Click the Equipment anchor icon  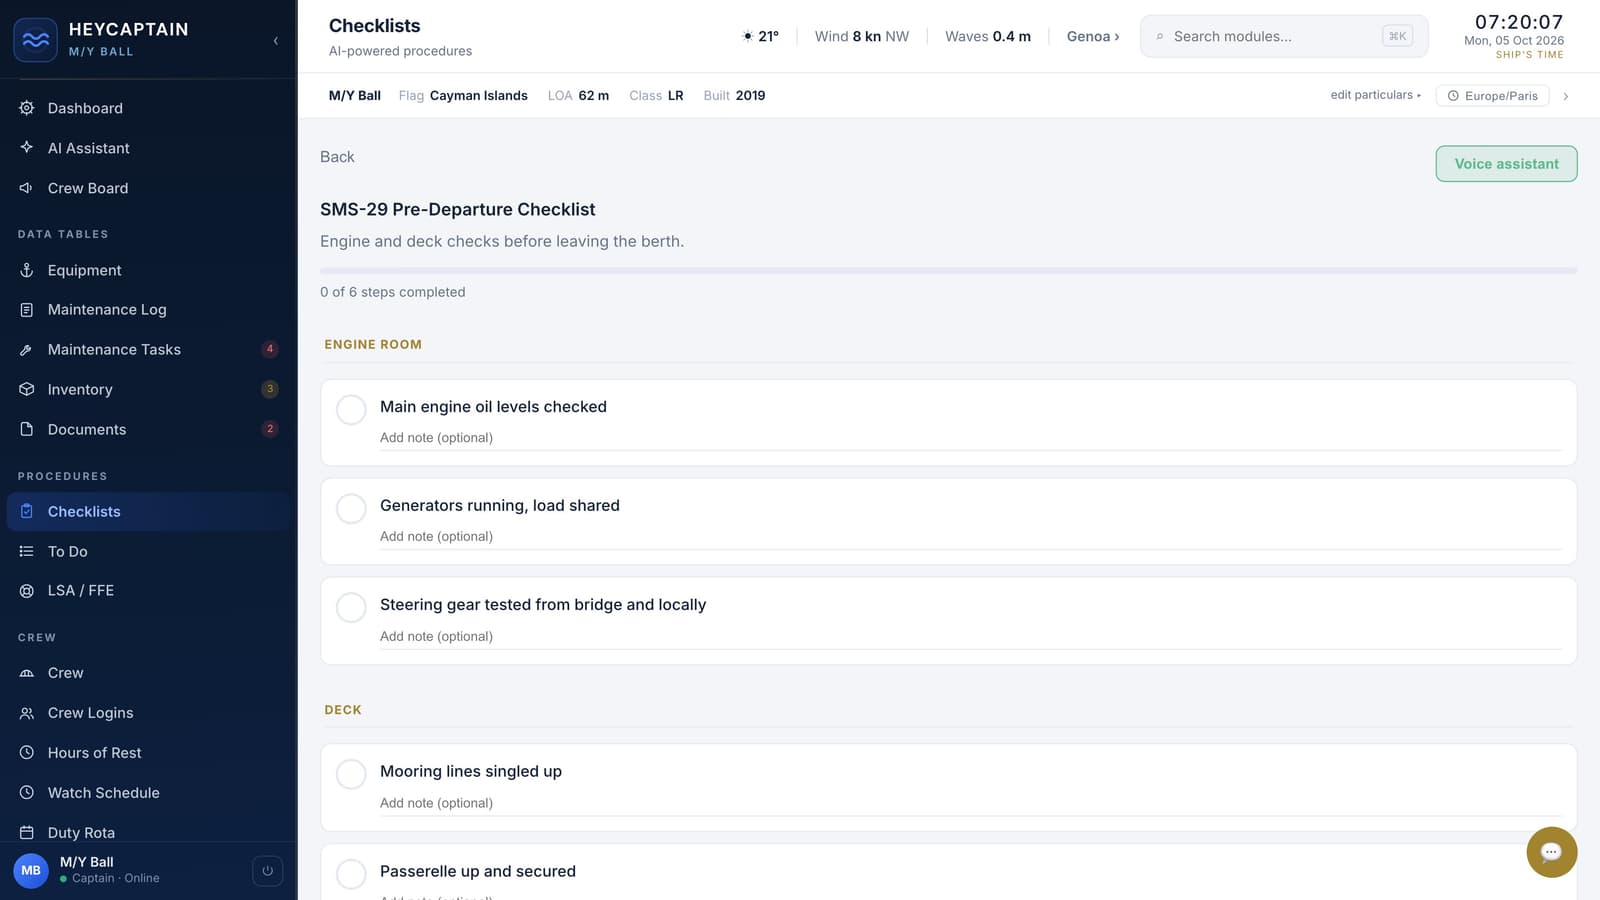click(x=27, y=270)
